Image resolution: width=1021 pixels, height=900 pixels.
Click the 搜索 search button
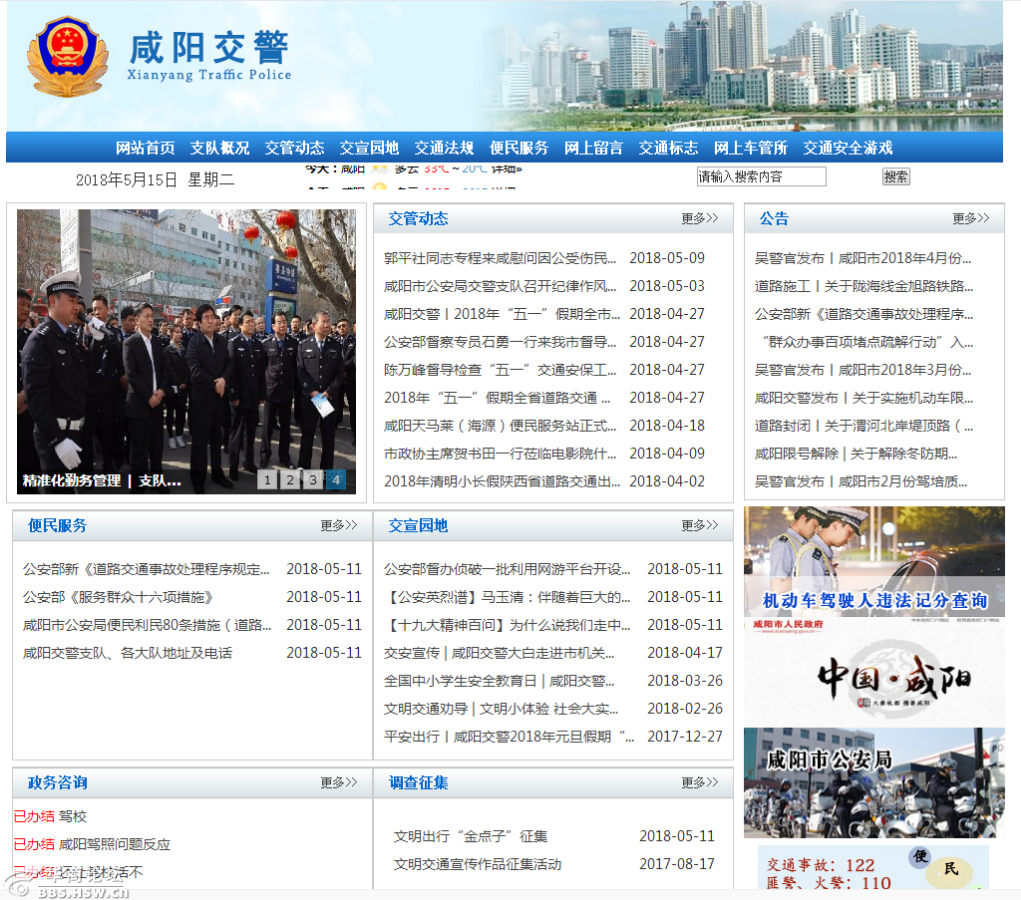(895, 176)
